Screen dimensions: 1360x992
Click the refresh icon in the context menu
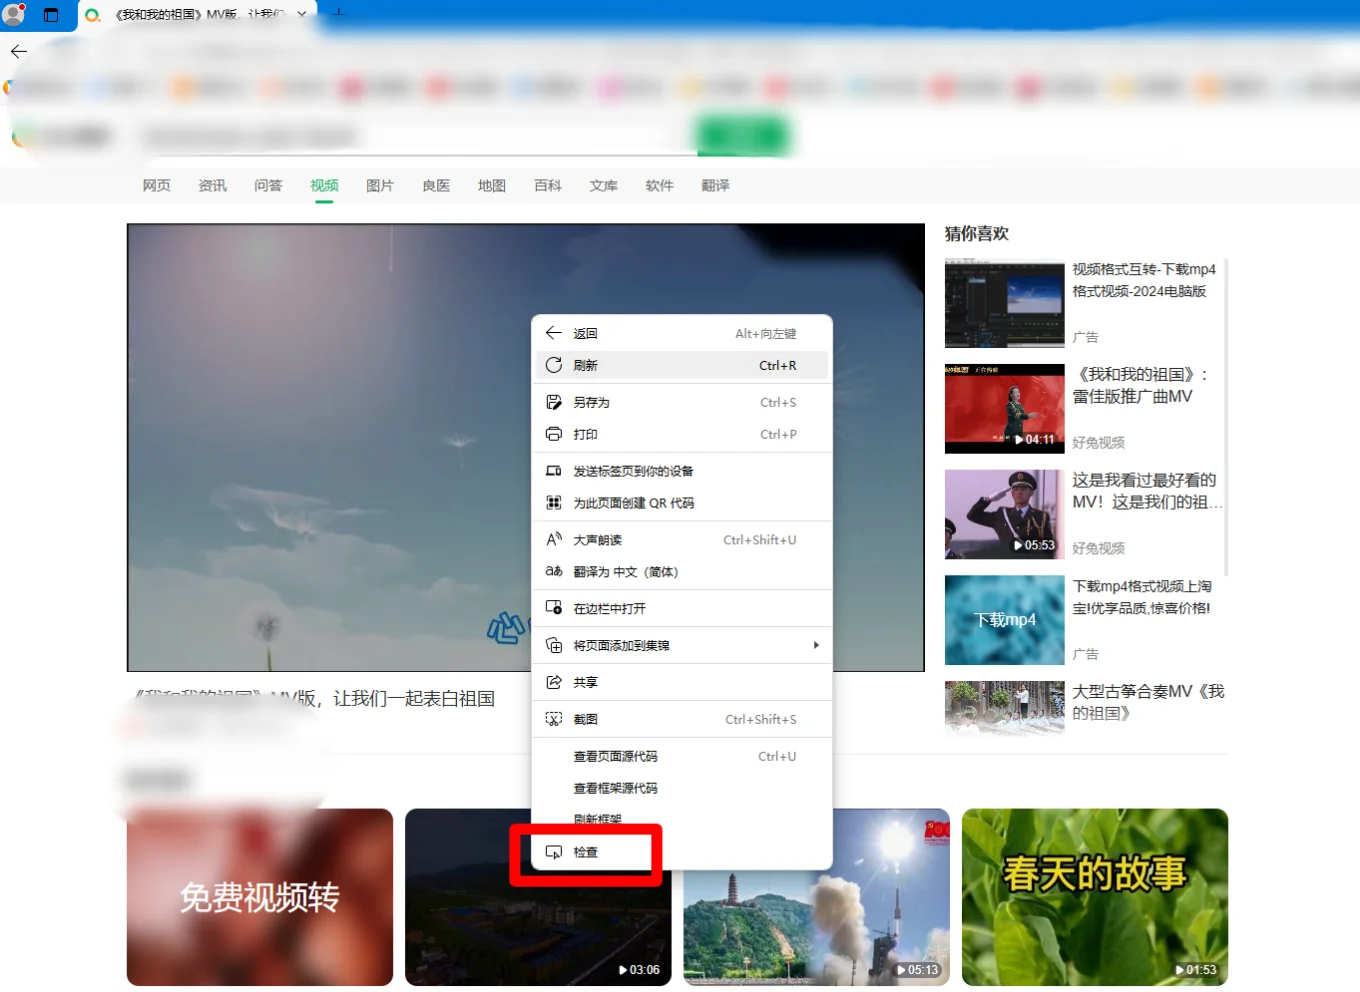[554, 365]
